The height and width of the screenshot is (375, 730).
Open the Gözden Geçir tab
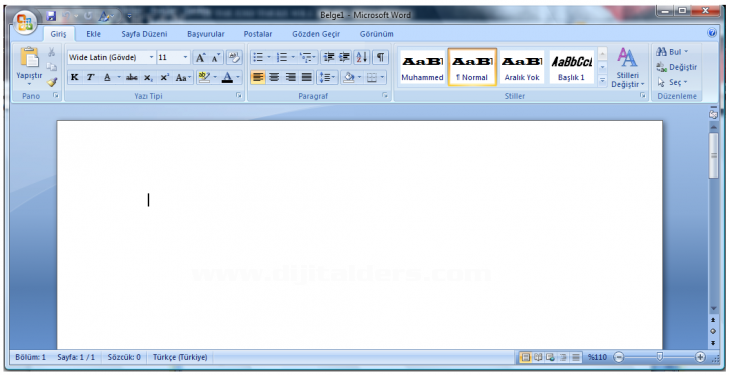coord(316,34)
